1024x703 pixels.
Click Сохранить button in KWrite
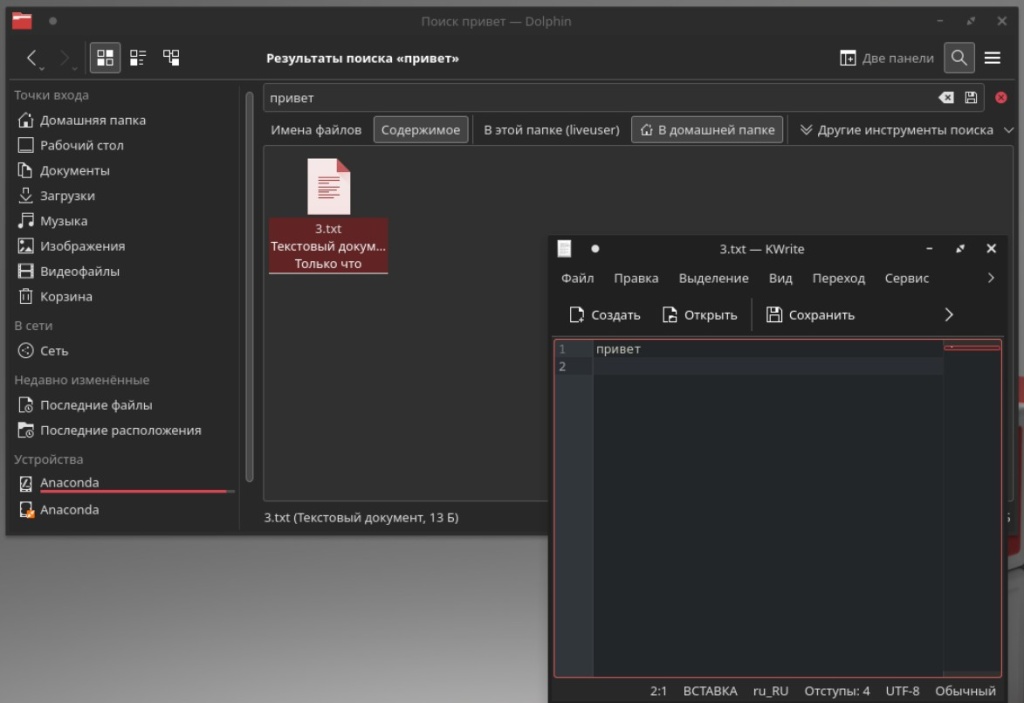tap(810, 315)
